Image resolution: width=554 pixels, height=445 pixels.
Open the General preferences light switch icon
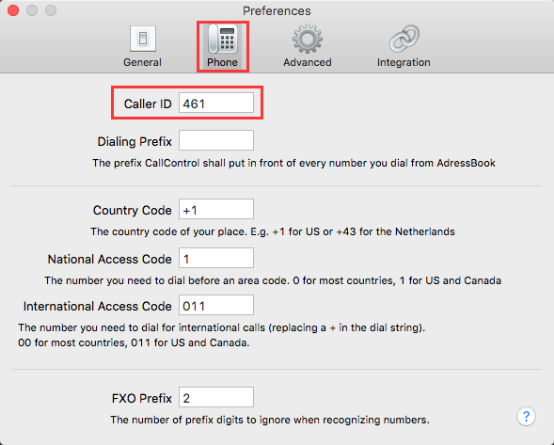point(143,38)
